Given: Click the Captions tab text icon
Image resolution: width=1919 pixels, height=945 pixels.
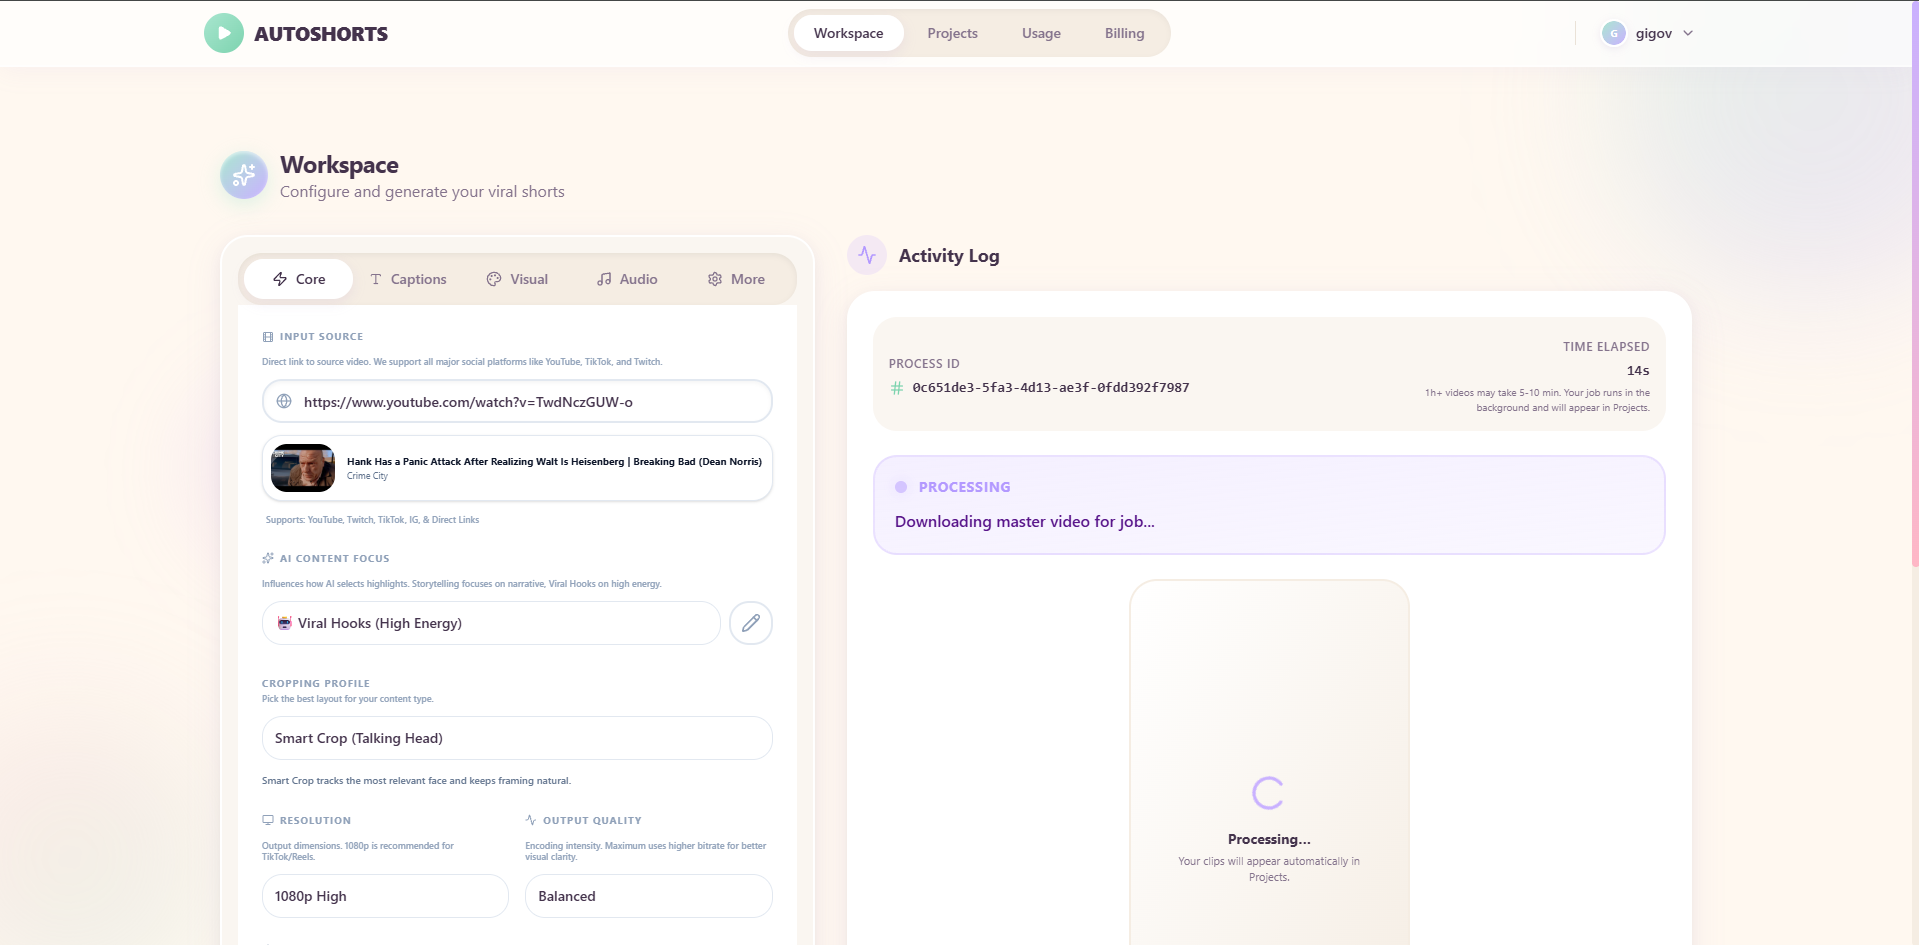Looking at the screenshot, I should tap(375, 279).
